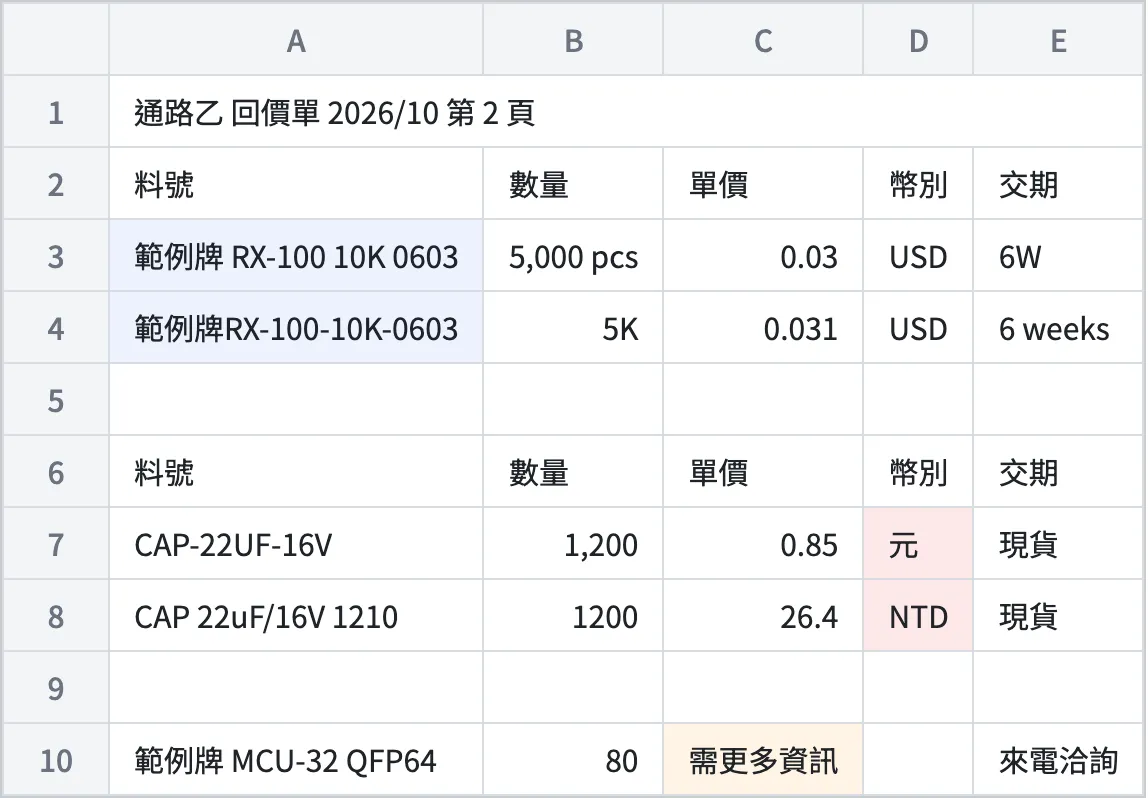Click 幣別 header in row 6

[x=918, y=471]
